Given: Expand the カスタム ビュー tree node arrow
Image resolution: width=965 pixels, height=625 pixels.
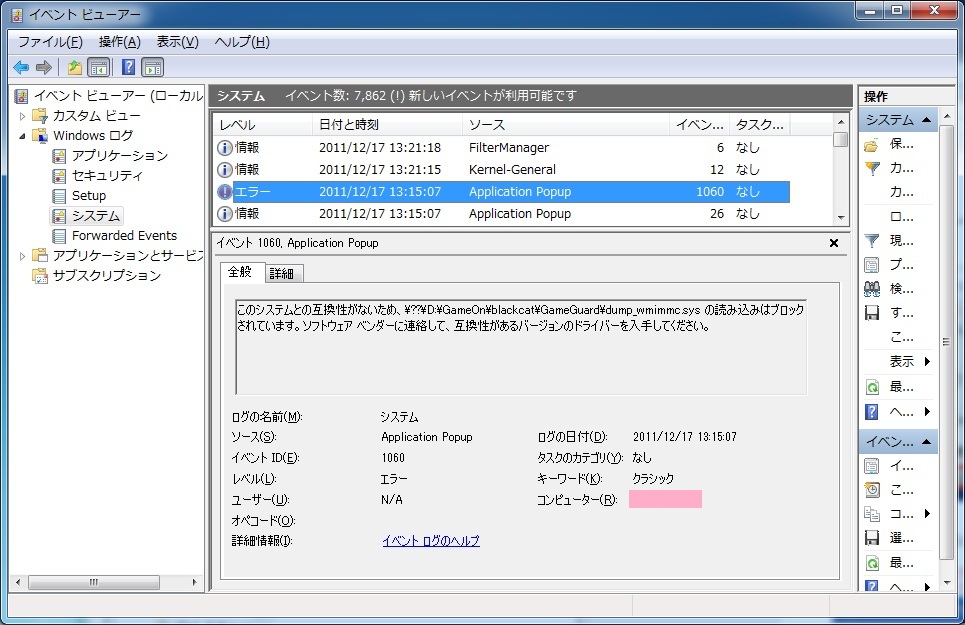Looking at the screenshot, I should 23,116.
